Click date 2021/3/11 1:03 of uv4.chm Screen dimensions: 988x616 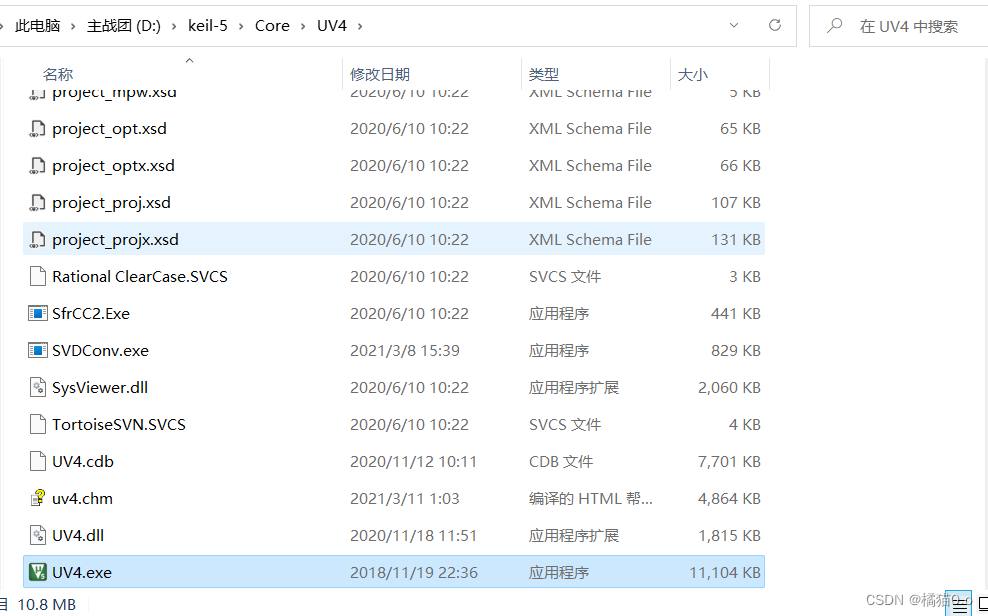tap(405, 499)
